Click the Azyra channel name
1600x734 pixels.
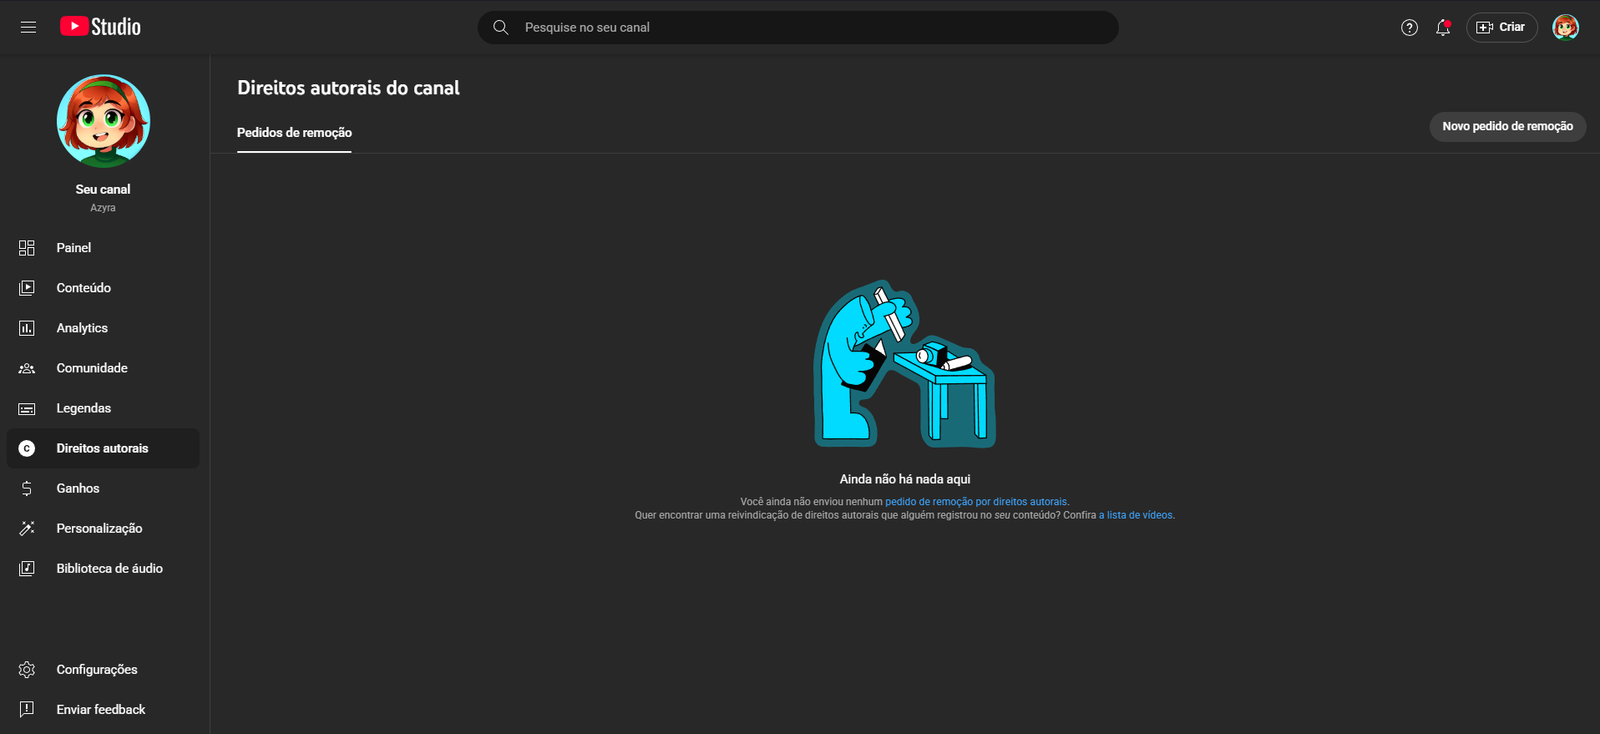tap(103, 208)
